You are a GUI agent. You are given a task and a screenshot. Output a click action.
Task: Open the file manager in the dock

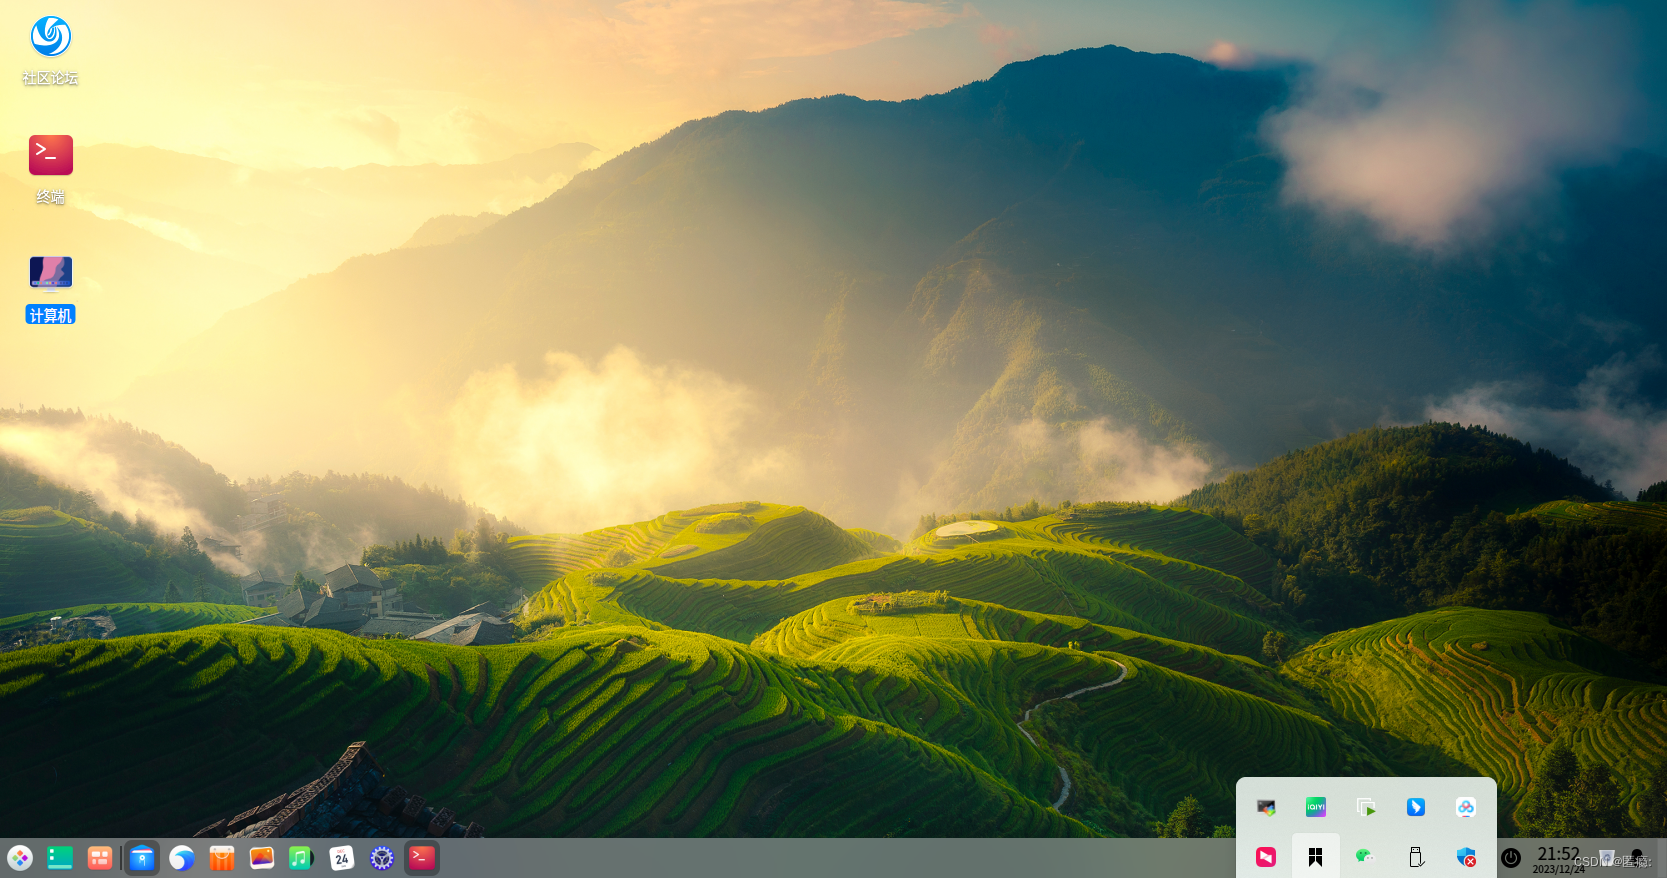coord(142,858)
